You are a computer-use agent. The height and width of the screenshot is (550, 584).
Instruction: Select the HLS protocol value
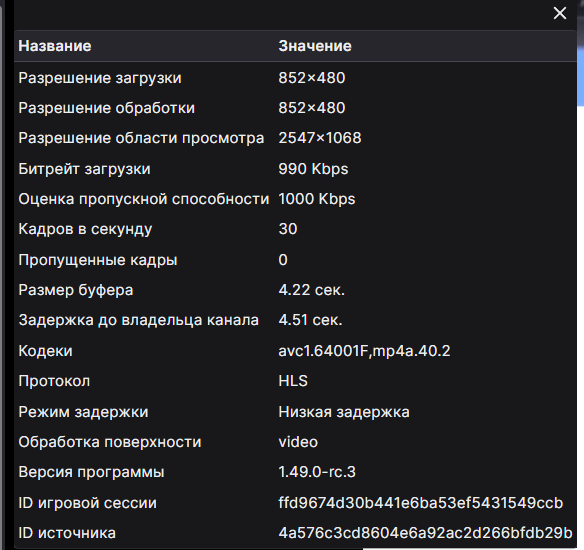tap(293, 381)
